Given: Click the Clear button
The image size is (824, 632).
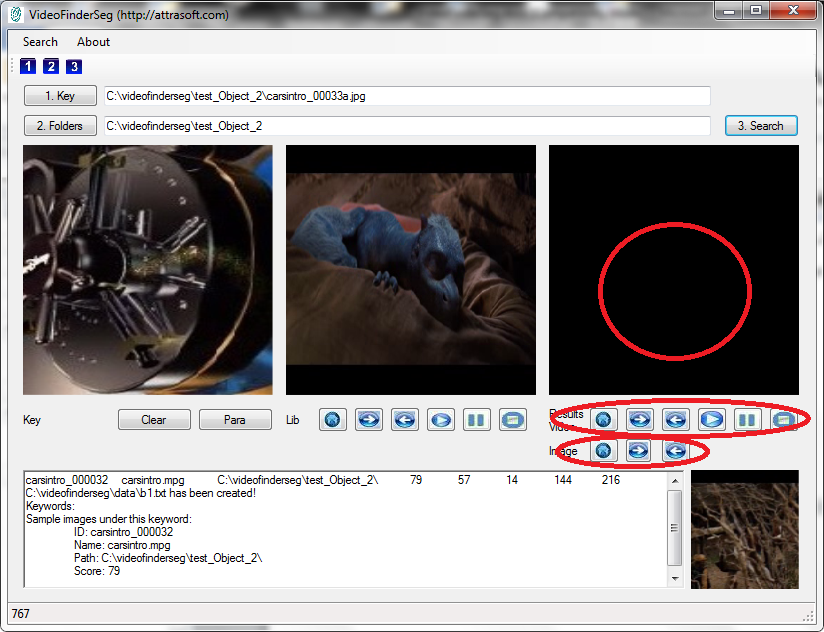Looking at the screenshot, I should tap(154, 420).
